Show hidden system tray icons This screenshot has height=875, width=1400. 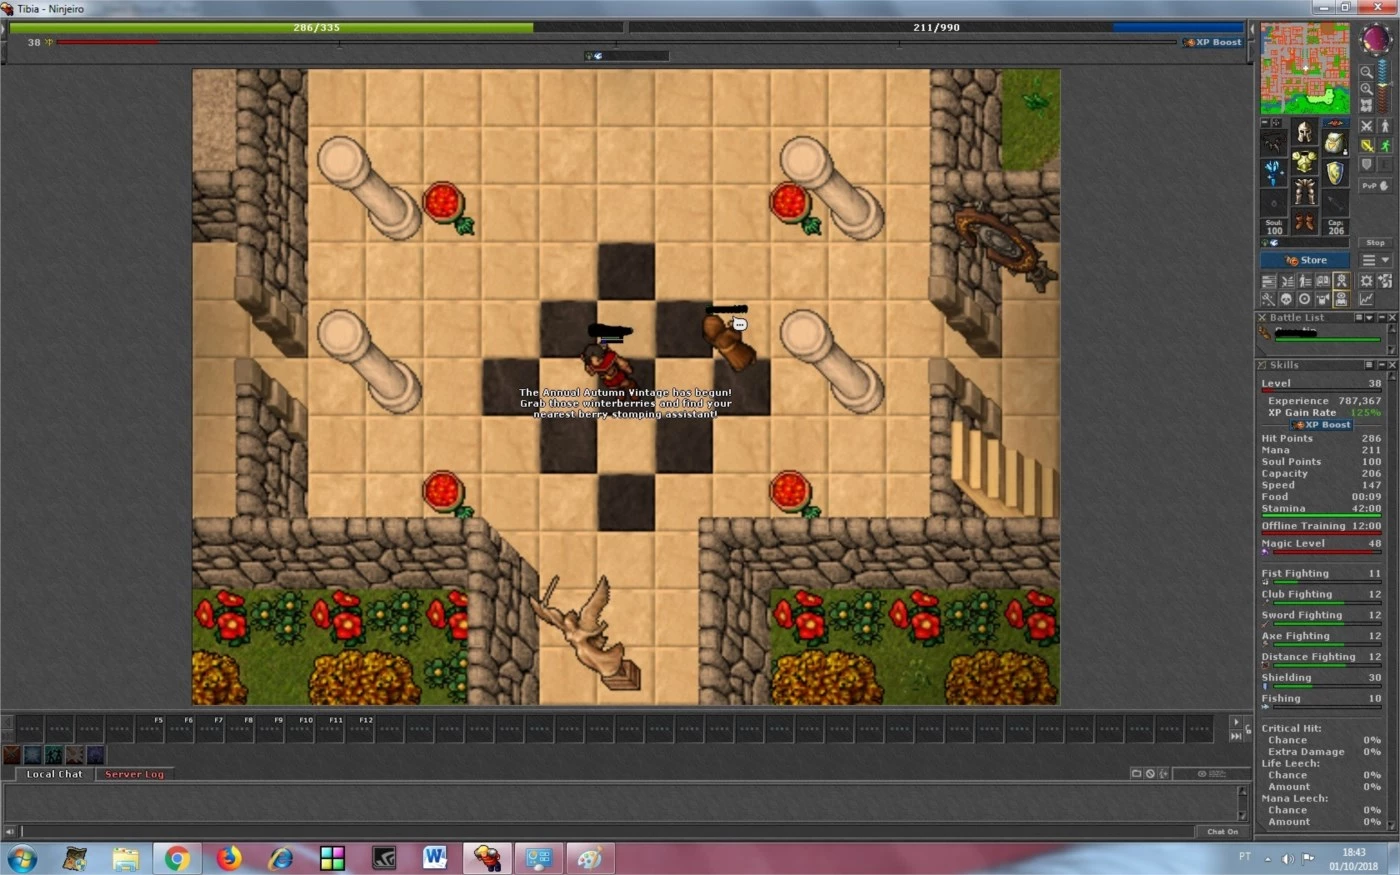click(1267, 858)
